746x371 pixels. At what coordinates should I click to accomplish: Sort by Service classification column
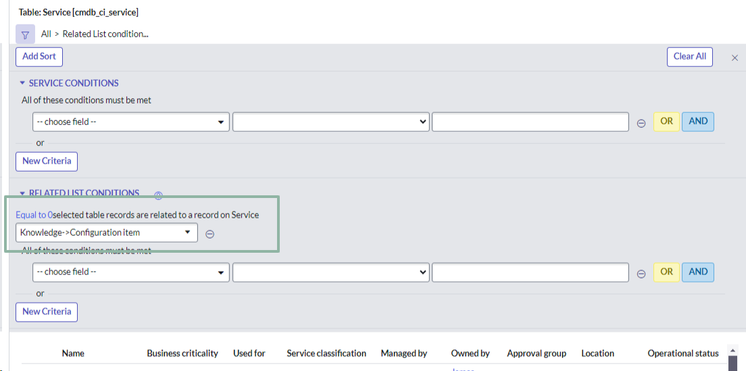coord(326,353)
